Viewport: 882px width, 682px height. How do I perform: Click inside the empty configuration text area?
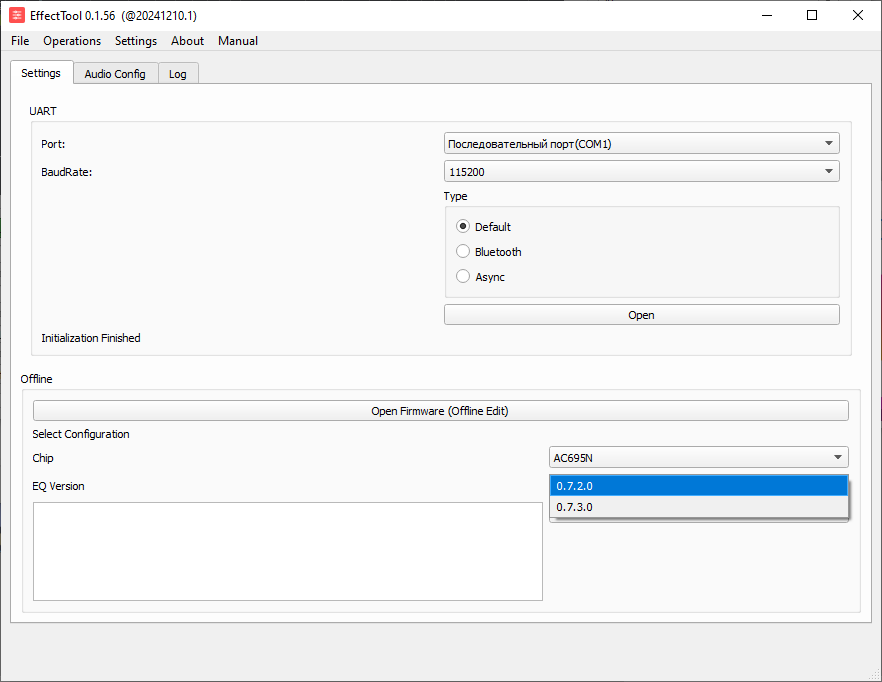click(x=287, y=550)
